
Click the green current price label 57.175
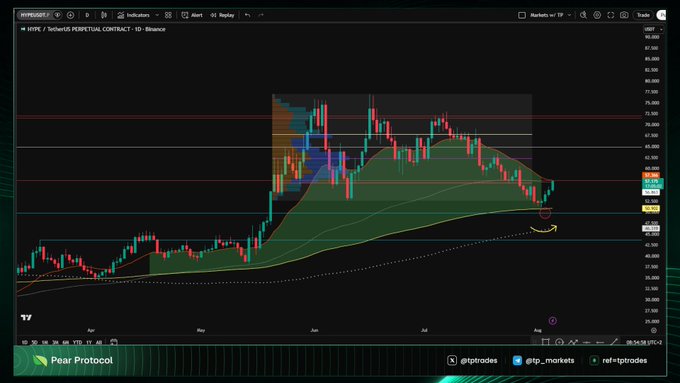click(653, 183)
